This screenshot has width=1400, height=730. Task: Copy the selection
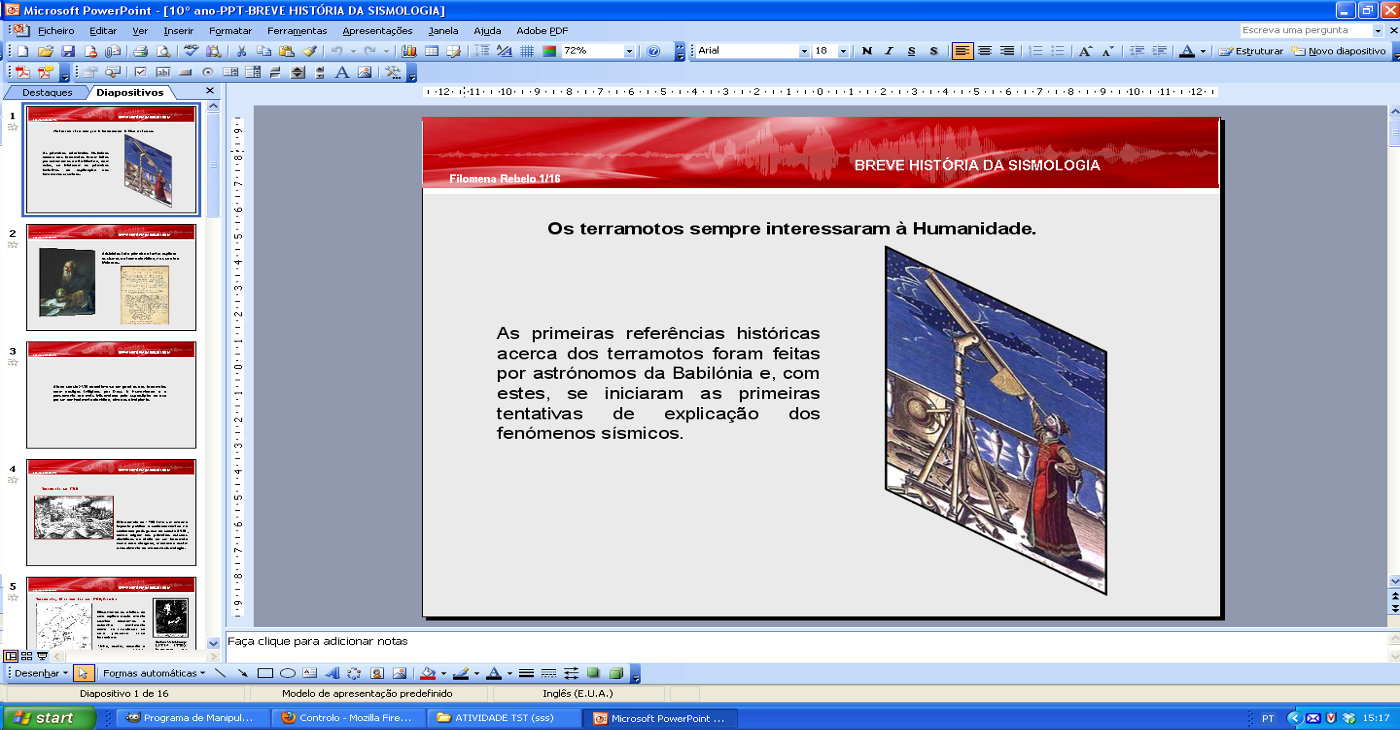(264, 51)
